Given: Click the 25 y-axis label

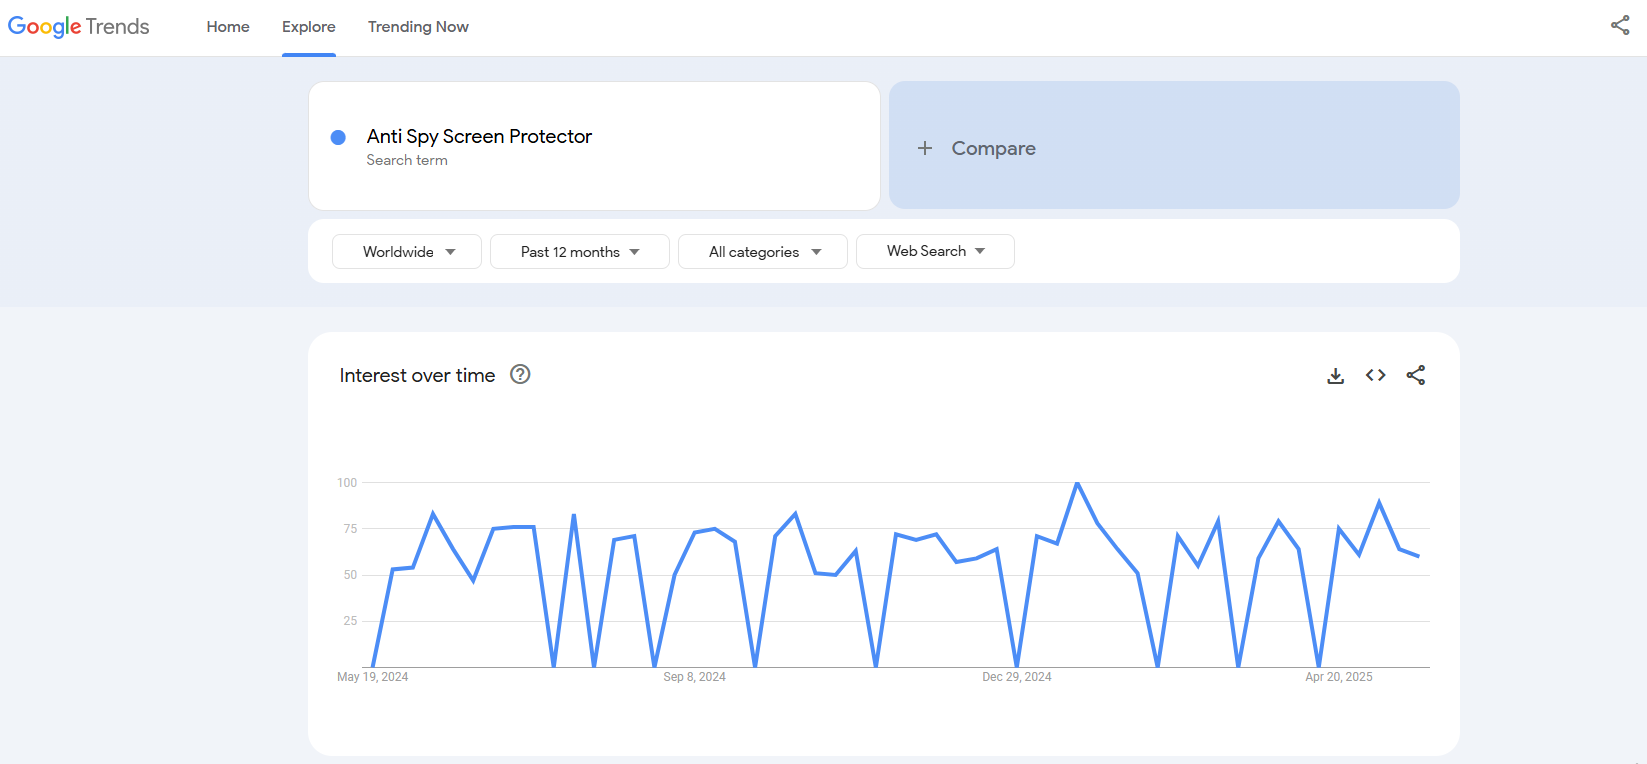Looking at the screenshot, I should (350, 621).
